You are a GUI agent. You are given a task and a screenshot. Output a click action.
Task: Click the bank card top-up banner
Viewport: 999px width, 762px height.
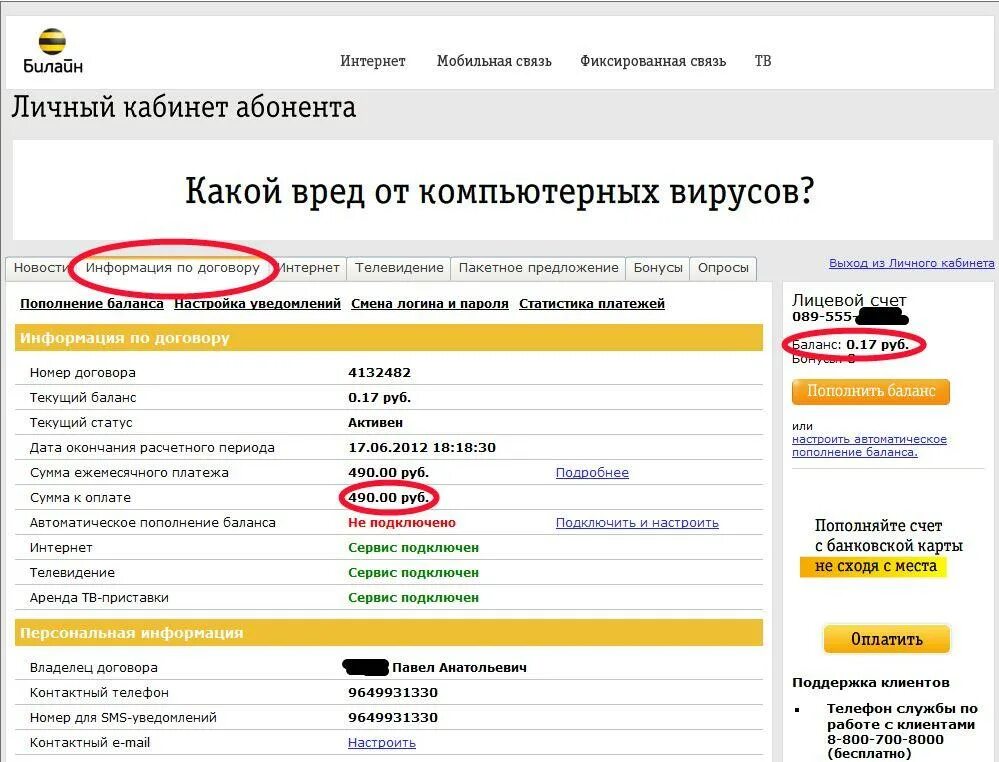pyautogui.click(x=882, y=547)
